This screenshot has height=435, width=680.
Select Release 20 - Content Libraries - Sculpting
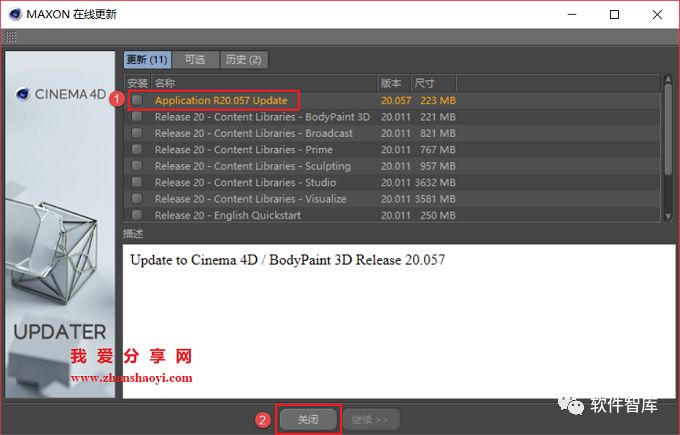(x=253, y=166)
